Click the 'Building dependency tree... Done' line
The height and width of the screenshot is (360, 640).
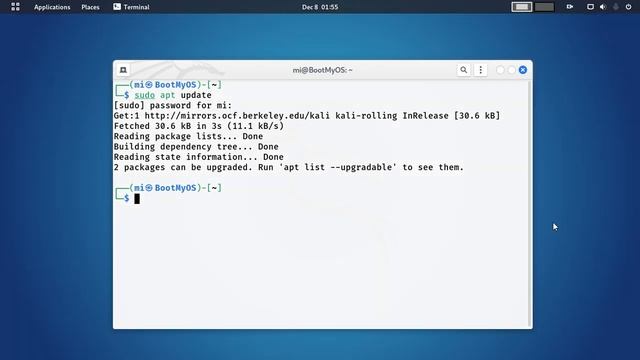coord(196,147)
